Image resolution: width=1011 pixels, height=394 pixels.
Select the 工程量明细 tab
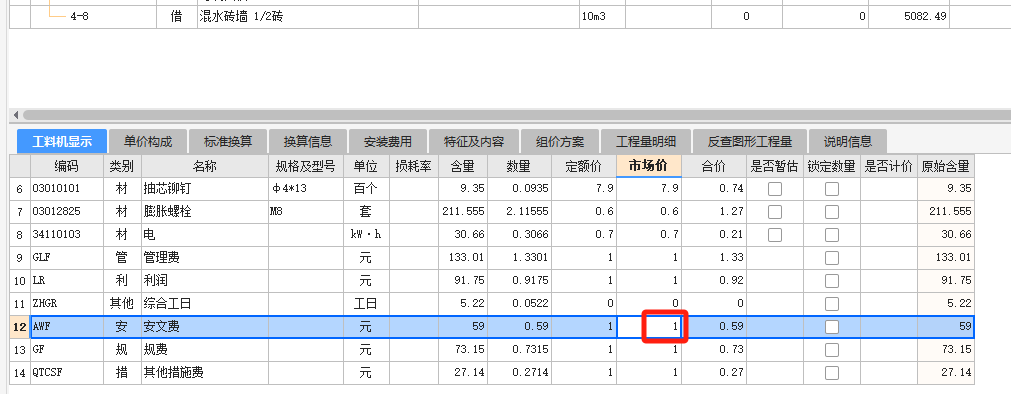point(646,141)
